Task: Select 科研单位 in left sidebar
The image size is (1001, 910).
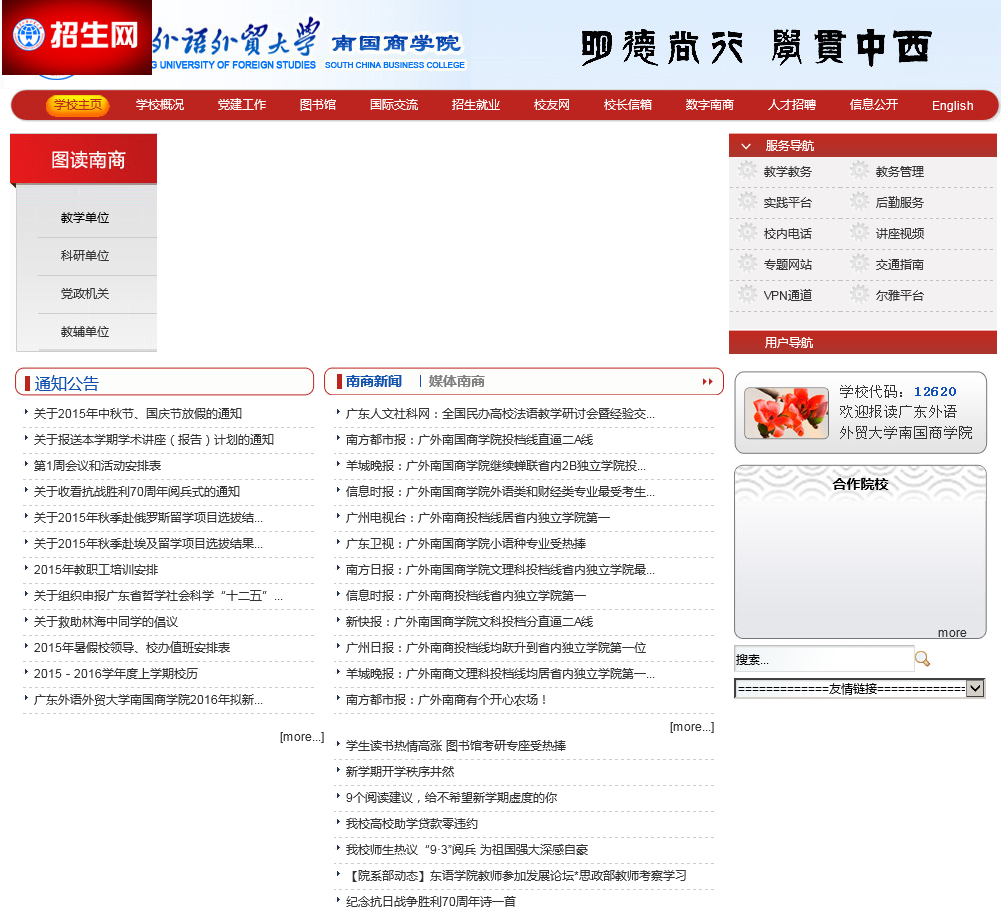Action: [85, 255]
